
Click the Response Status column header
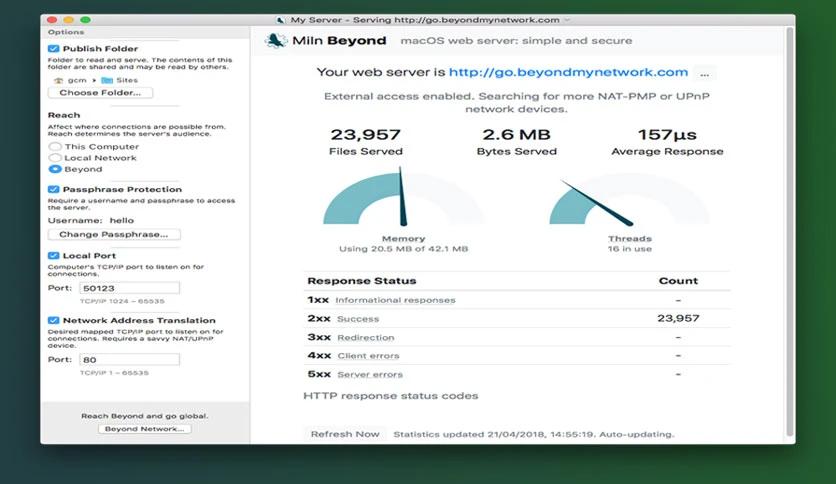361,281
